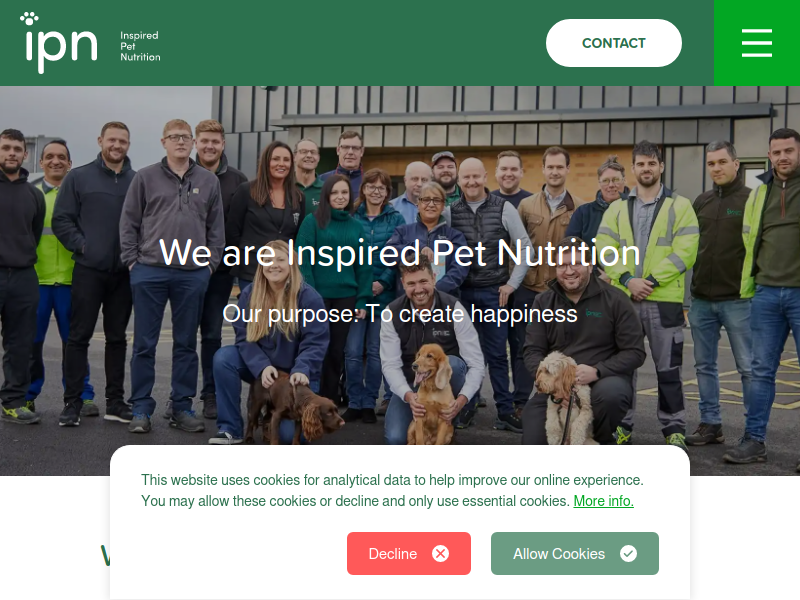
Task: Open the CONTACT page button
Action: coord(614,43)
